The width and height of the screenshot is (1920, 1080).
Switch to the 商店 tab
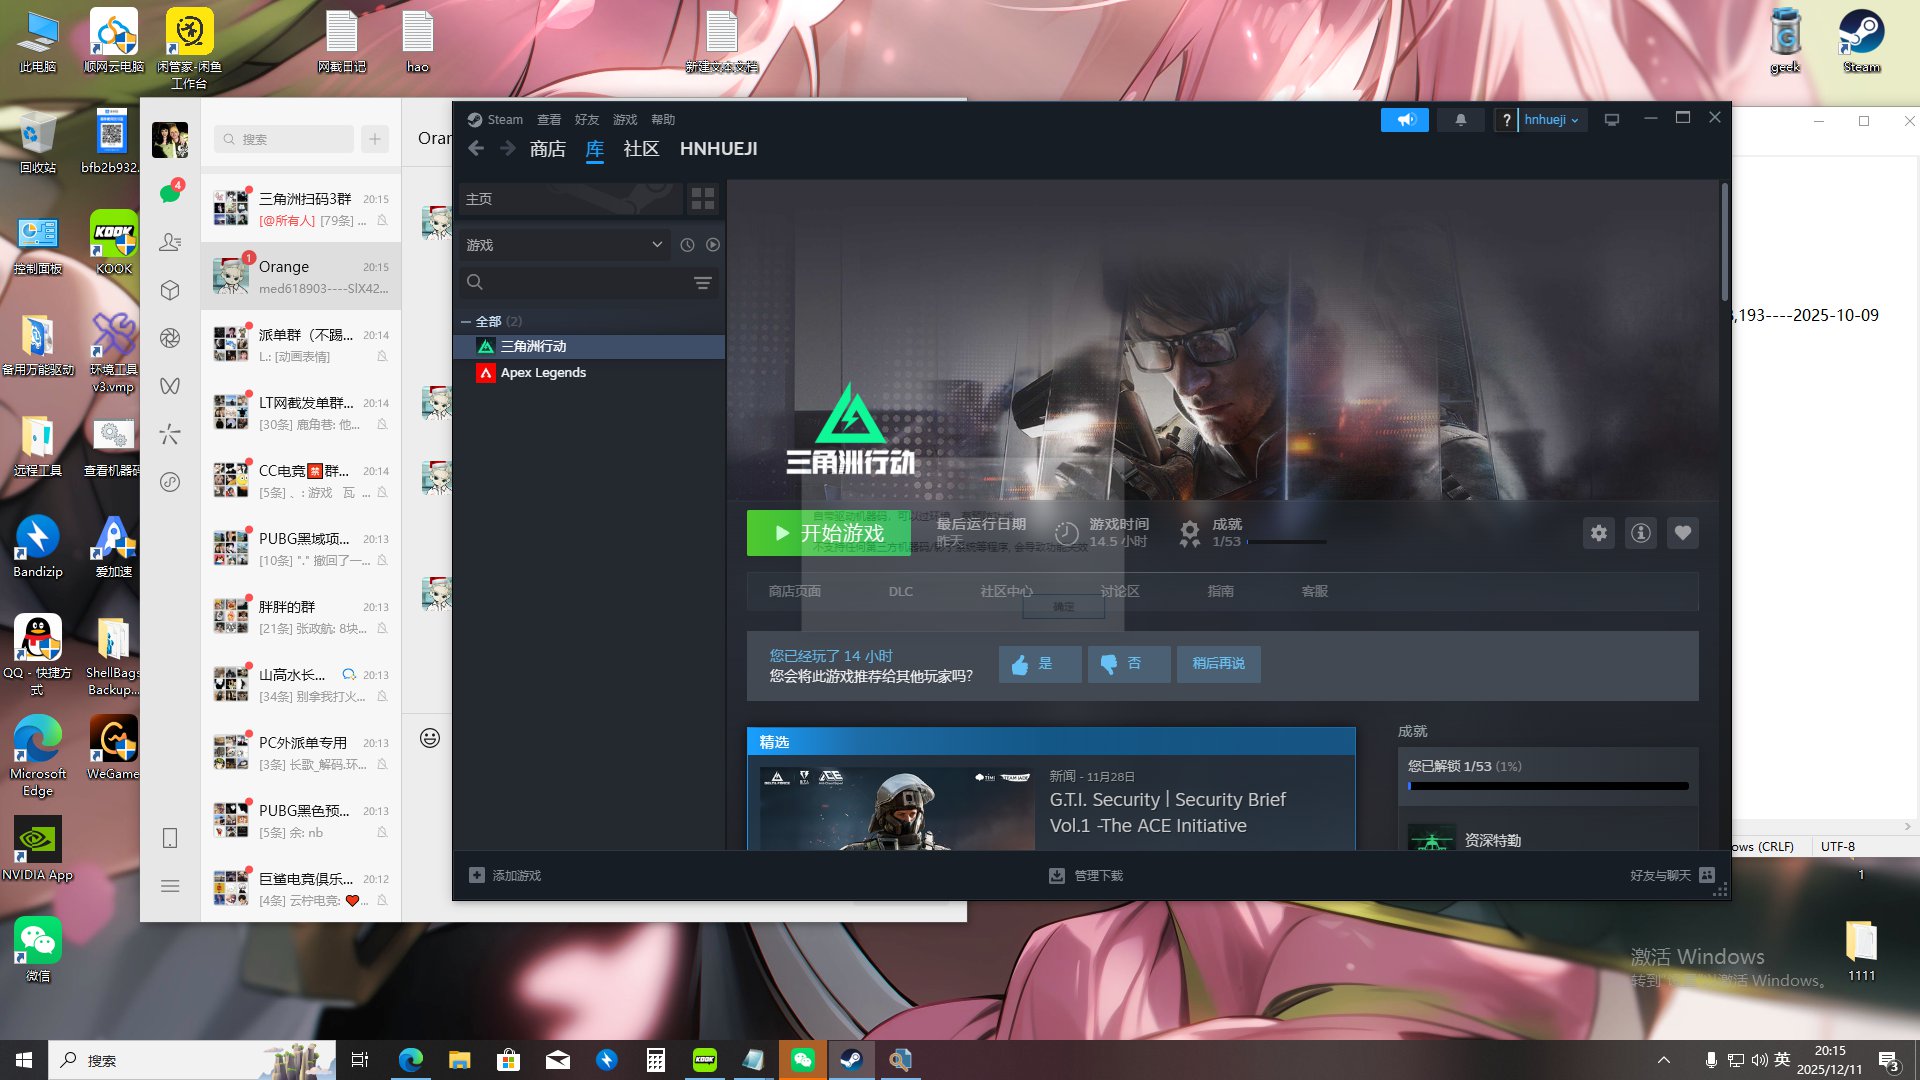pos(547,149)
